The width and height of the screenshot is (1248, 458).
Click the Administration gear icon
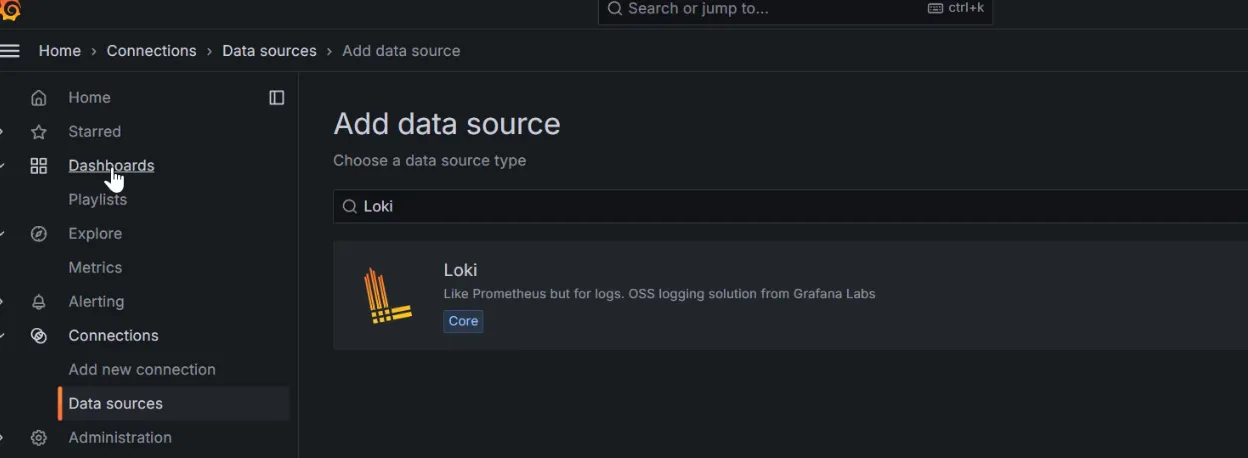(x=39, y=438)
